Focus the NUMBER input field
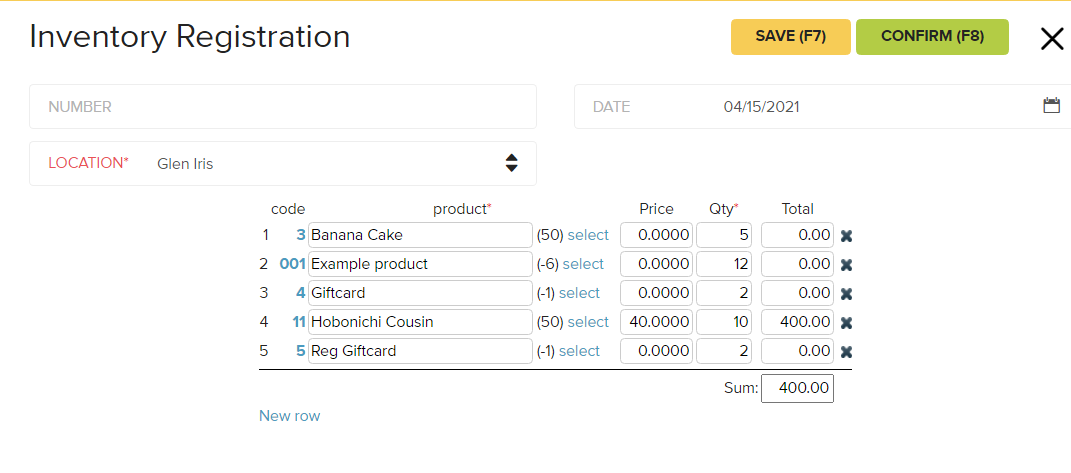 (283, 107)
